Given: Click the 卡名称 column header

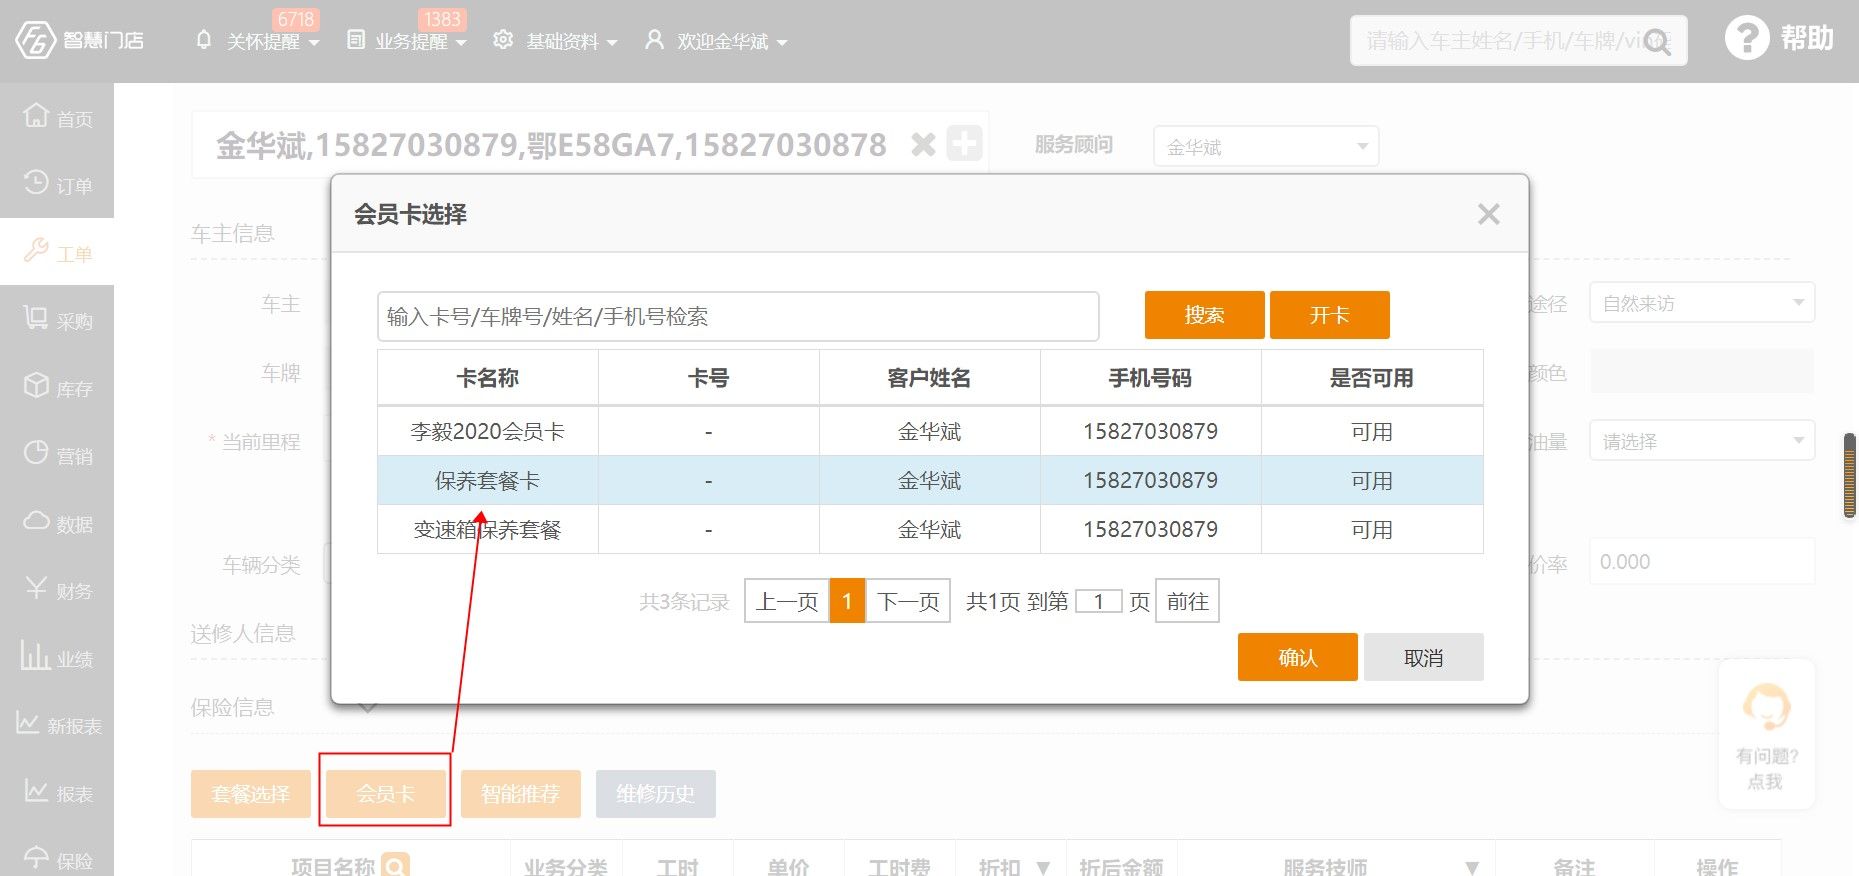Looking at the screenshot, I should (488, 377).
